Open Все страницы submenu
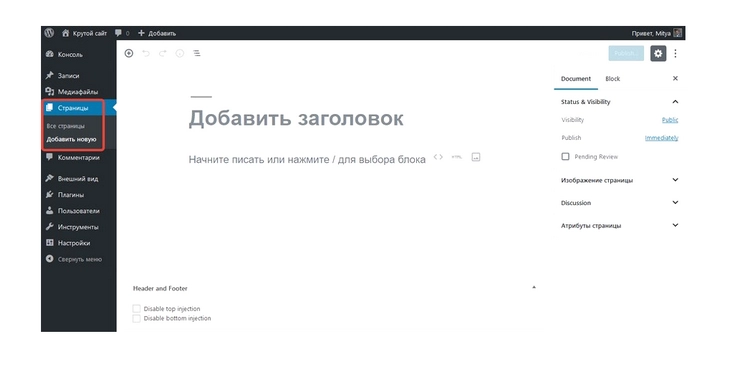 click(66, 126)
